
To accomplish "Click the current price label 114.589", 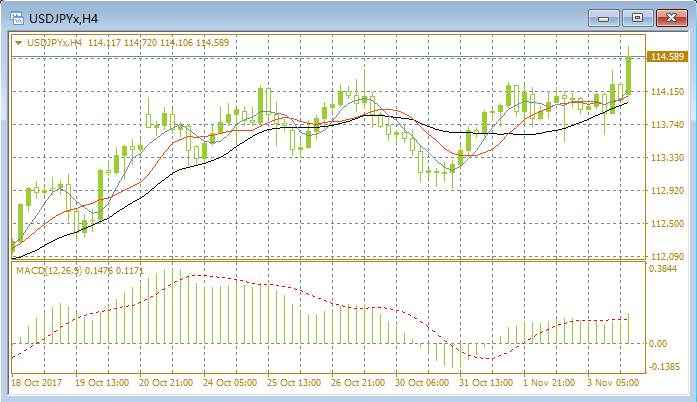I will [x=666, y=57].
